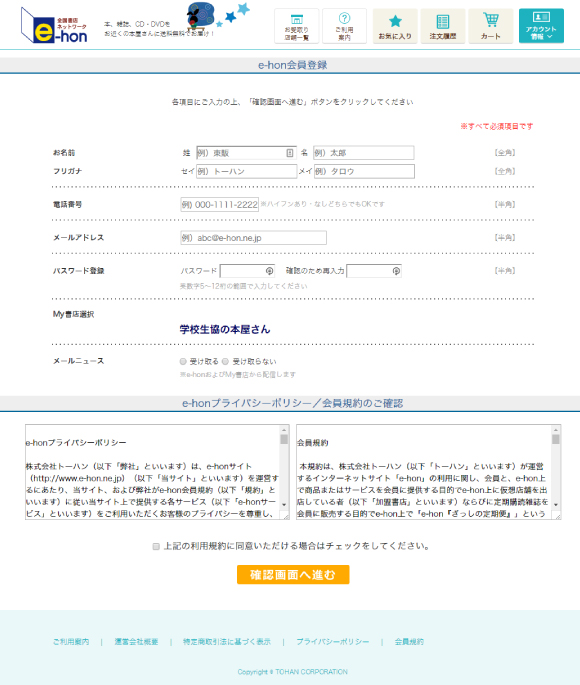Screen dimensions: 580x685
Task: Click the e-honプライバシーポリシー／会員規約のご確認 heading
Action: [x=293, y=403]
